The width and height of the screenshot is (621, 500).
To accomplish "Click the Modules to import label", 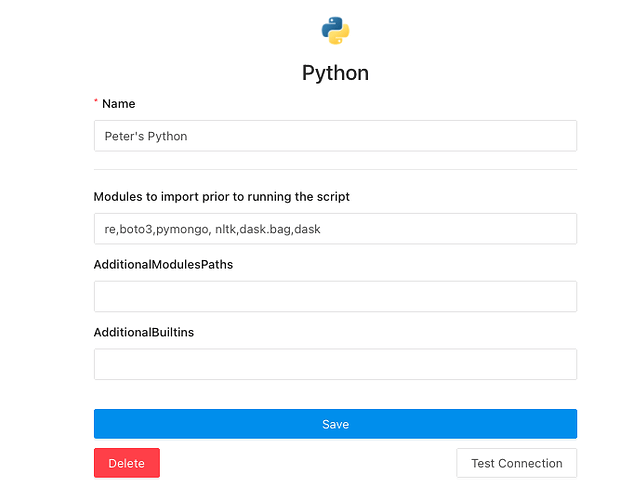I will [221, 197].
